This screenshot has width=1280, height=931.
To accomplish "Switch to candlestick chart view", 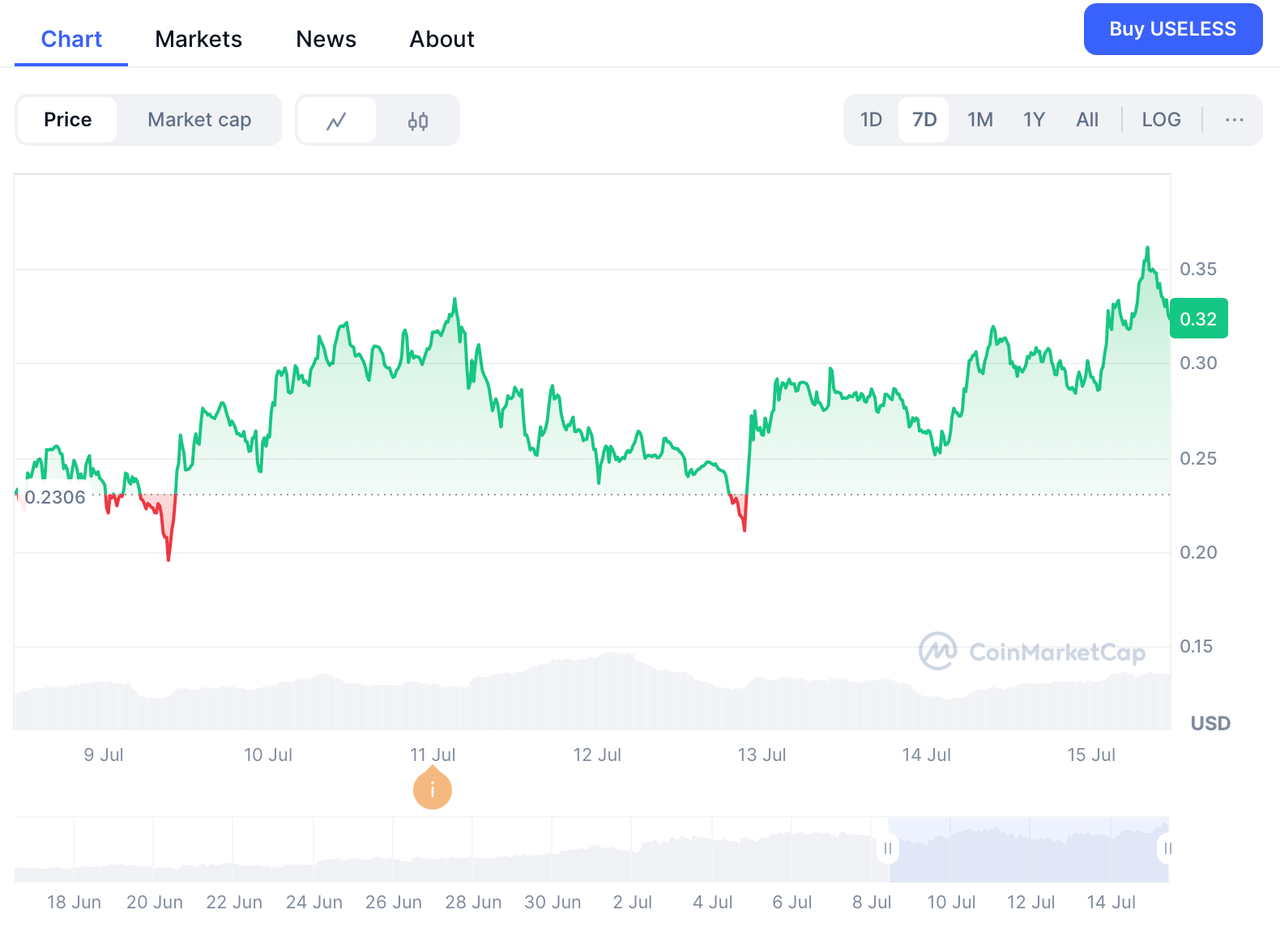I will 418,119.
